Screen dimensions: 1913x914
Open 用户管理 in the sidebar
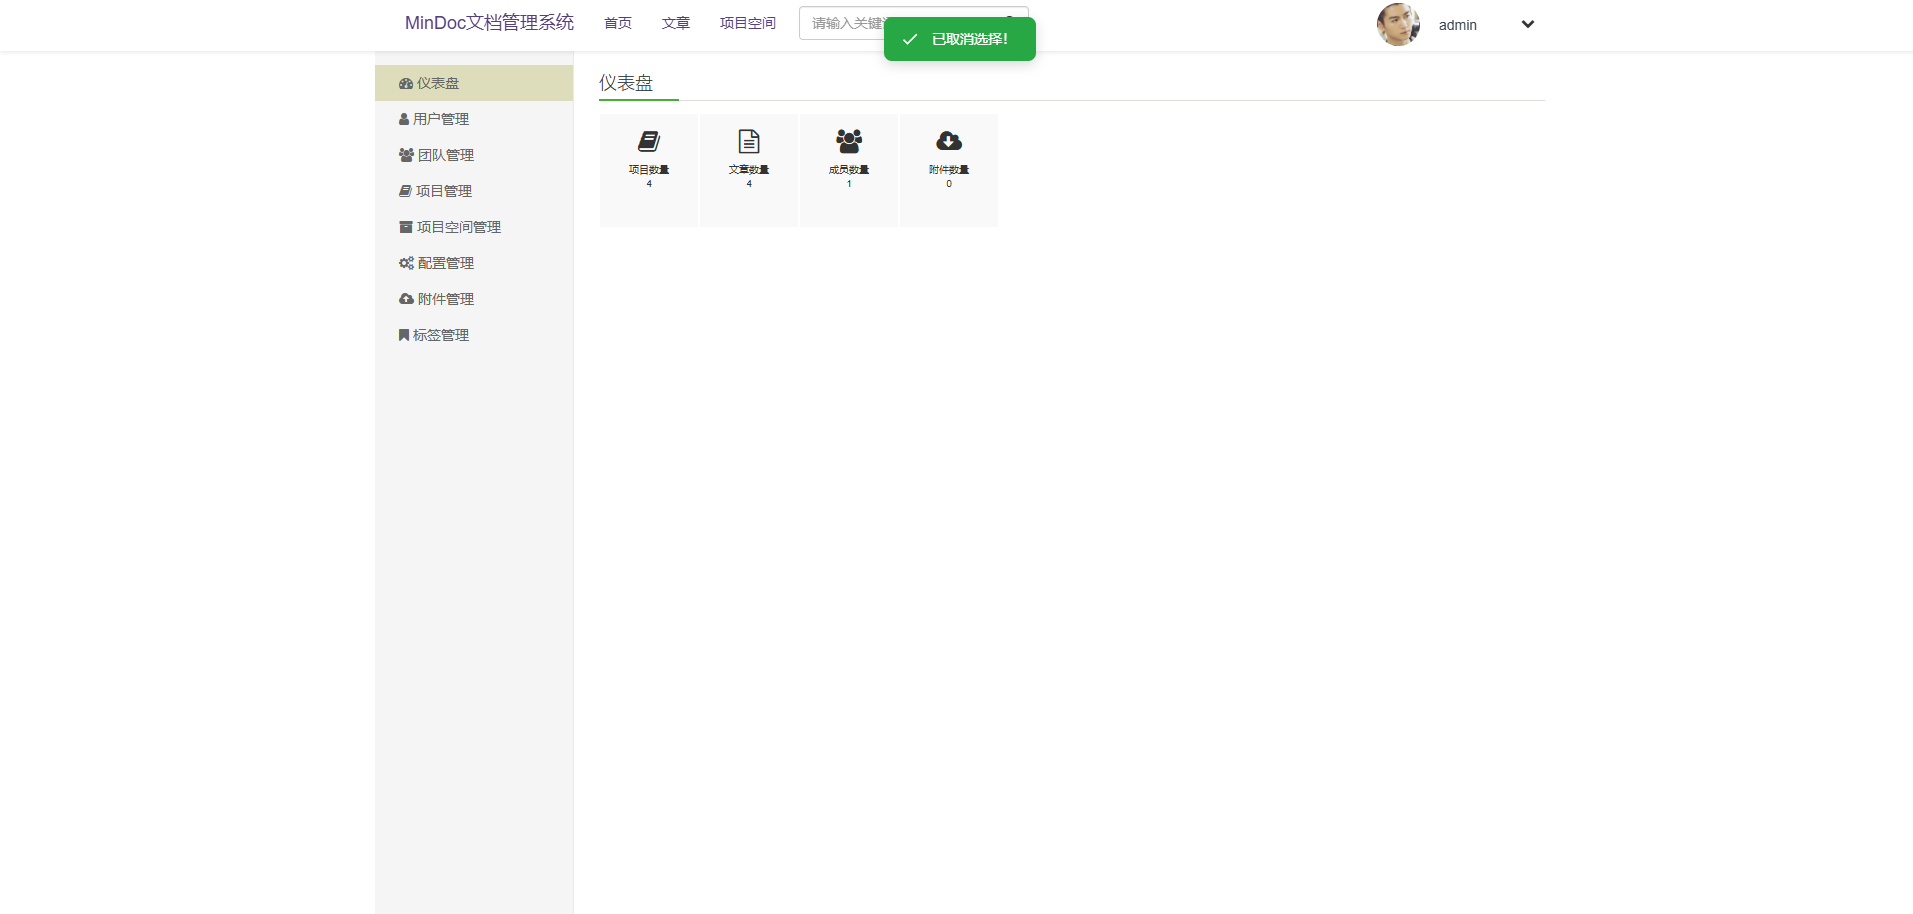[441, 119]
